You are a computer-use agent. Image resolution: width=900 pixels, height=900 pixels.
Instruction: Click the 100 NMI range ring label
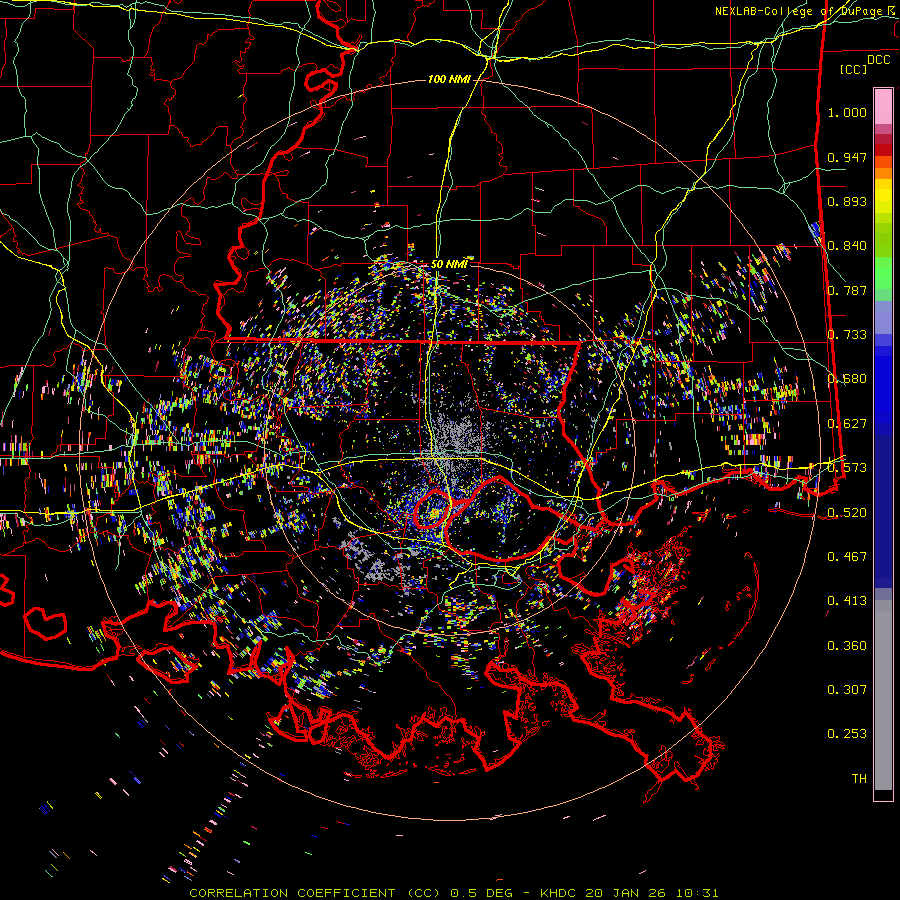(449, 79)
